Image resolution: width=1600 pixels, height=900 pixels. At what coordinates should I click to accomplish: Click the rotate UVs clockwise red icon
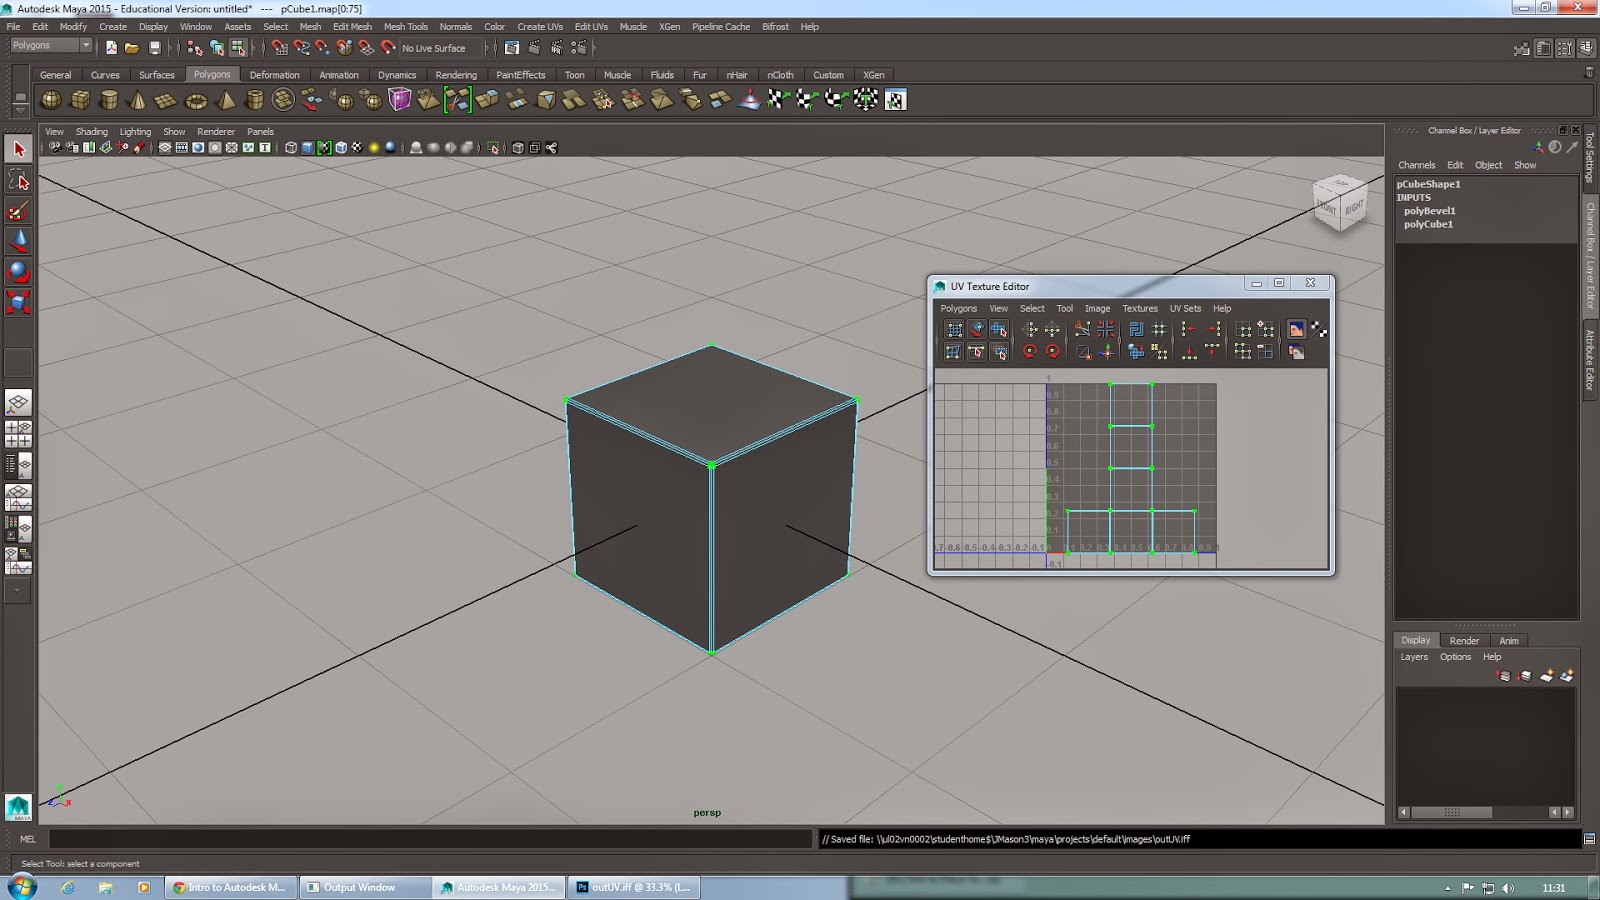[x=1052, y=351]
